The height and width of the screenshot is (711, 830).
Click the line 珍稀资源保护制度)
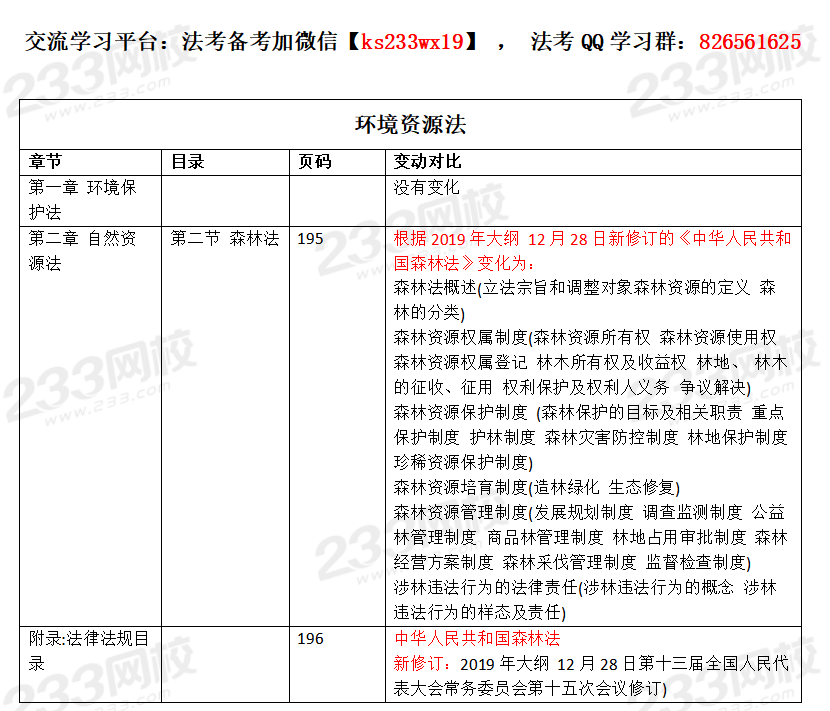click(463, 462)
